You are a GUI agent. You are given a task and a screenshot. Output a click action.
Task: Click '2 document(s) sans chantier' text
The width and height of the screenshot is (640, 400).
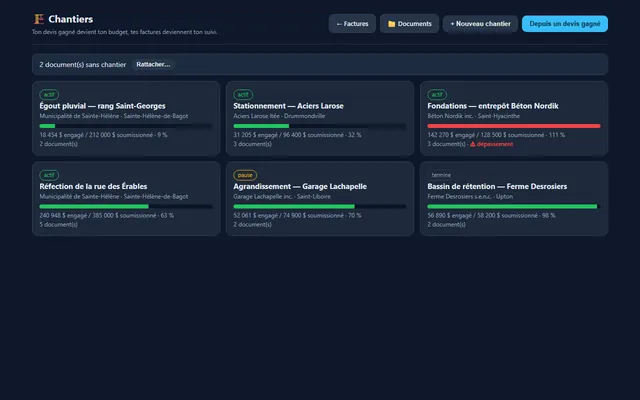82,64
